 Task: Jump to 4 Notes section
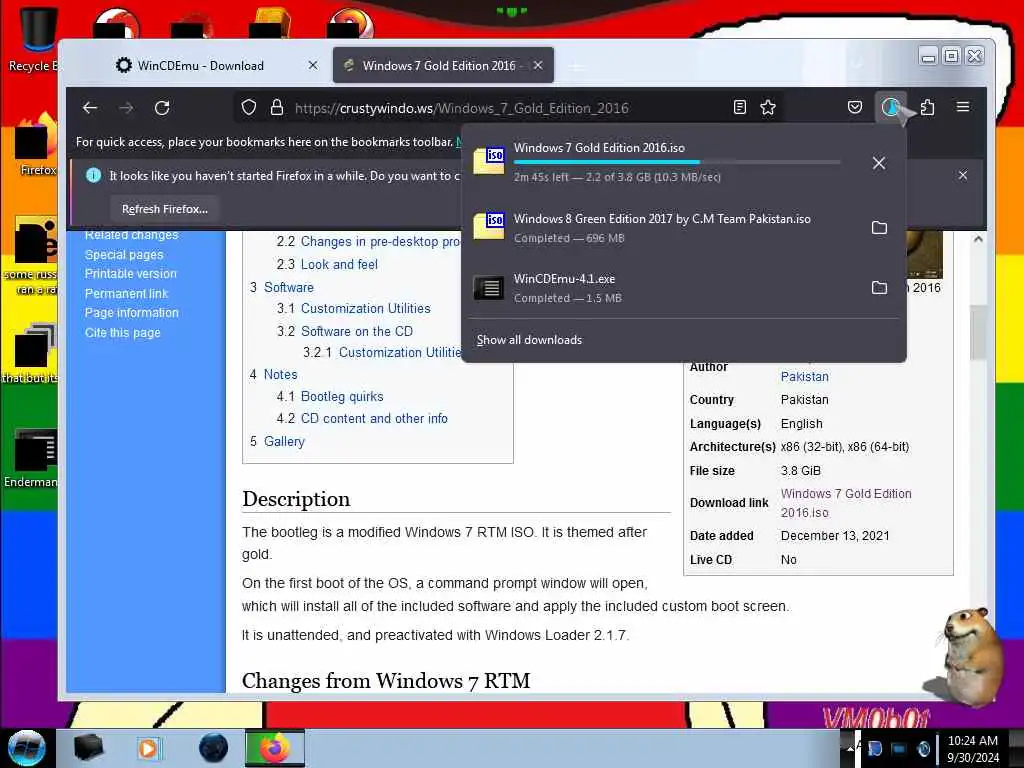point(280,374)
